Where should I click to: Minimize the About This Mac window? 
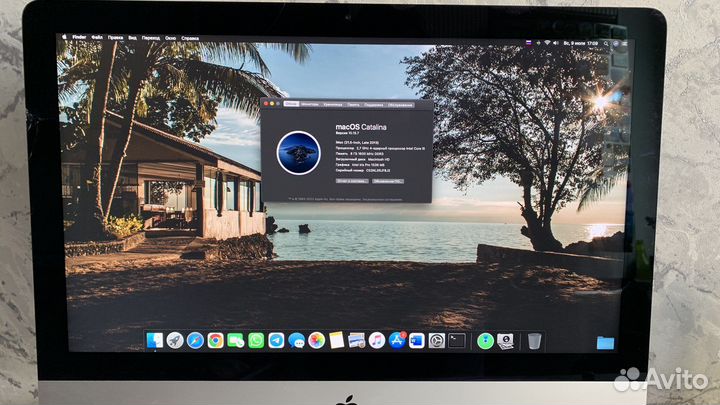coord(272,104)
